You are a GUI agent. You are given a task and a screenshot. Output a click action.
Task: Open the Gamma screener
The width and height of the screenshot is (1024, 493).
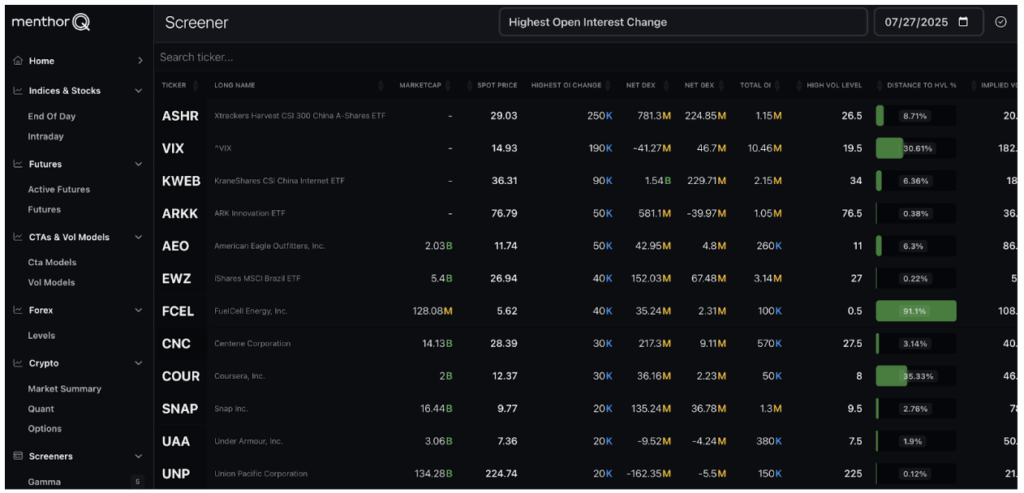44,482
